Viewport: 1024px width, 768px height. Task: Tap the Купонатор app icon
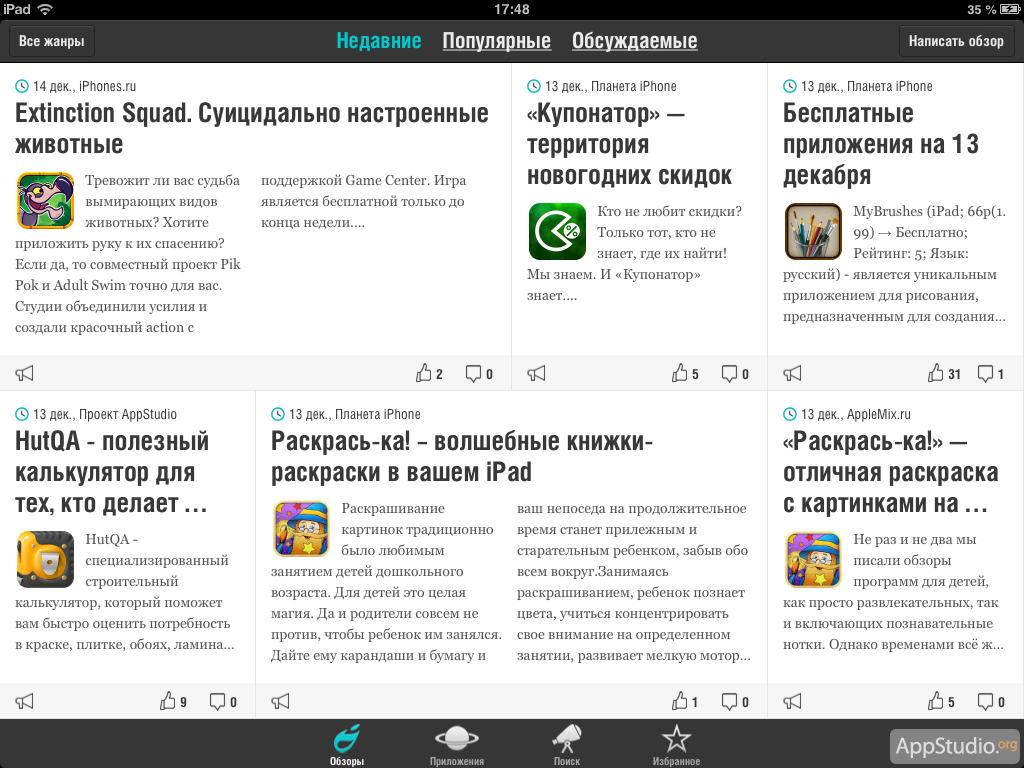tap(556, 232)
